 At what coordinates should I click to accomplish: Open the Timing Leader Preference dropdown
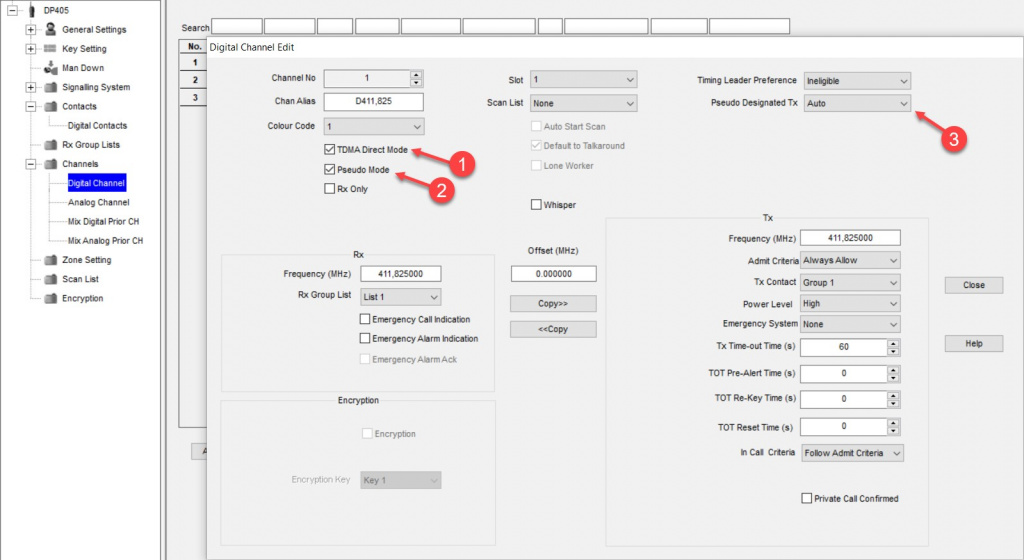click(857, 81)
